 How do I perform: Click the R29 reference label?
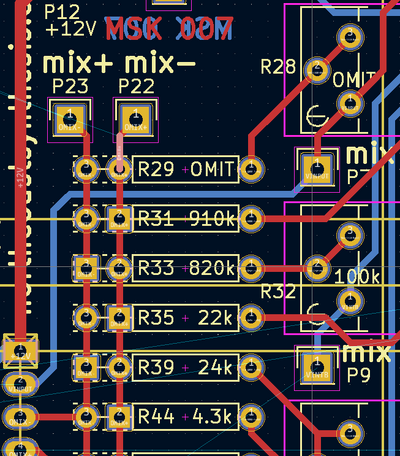click(156, 169)
